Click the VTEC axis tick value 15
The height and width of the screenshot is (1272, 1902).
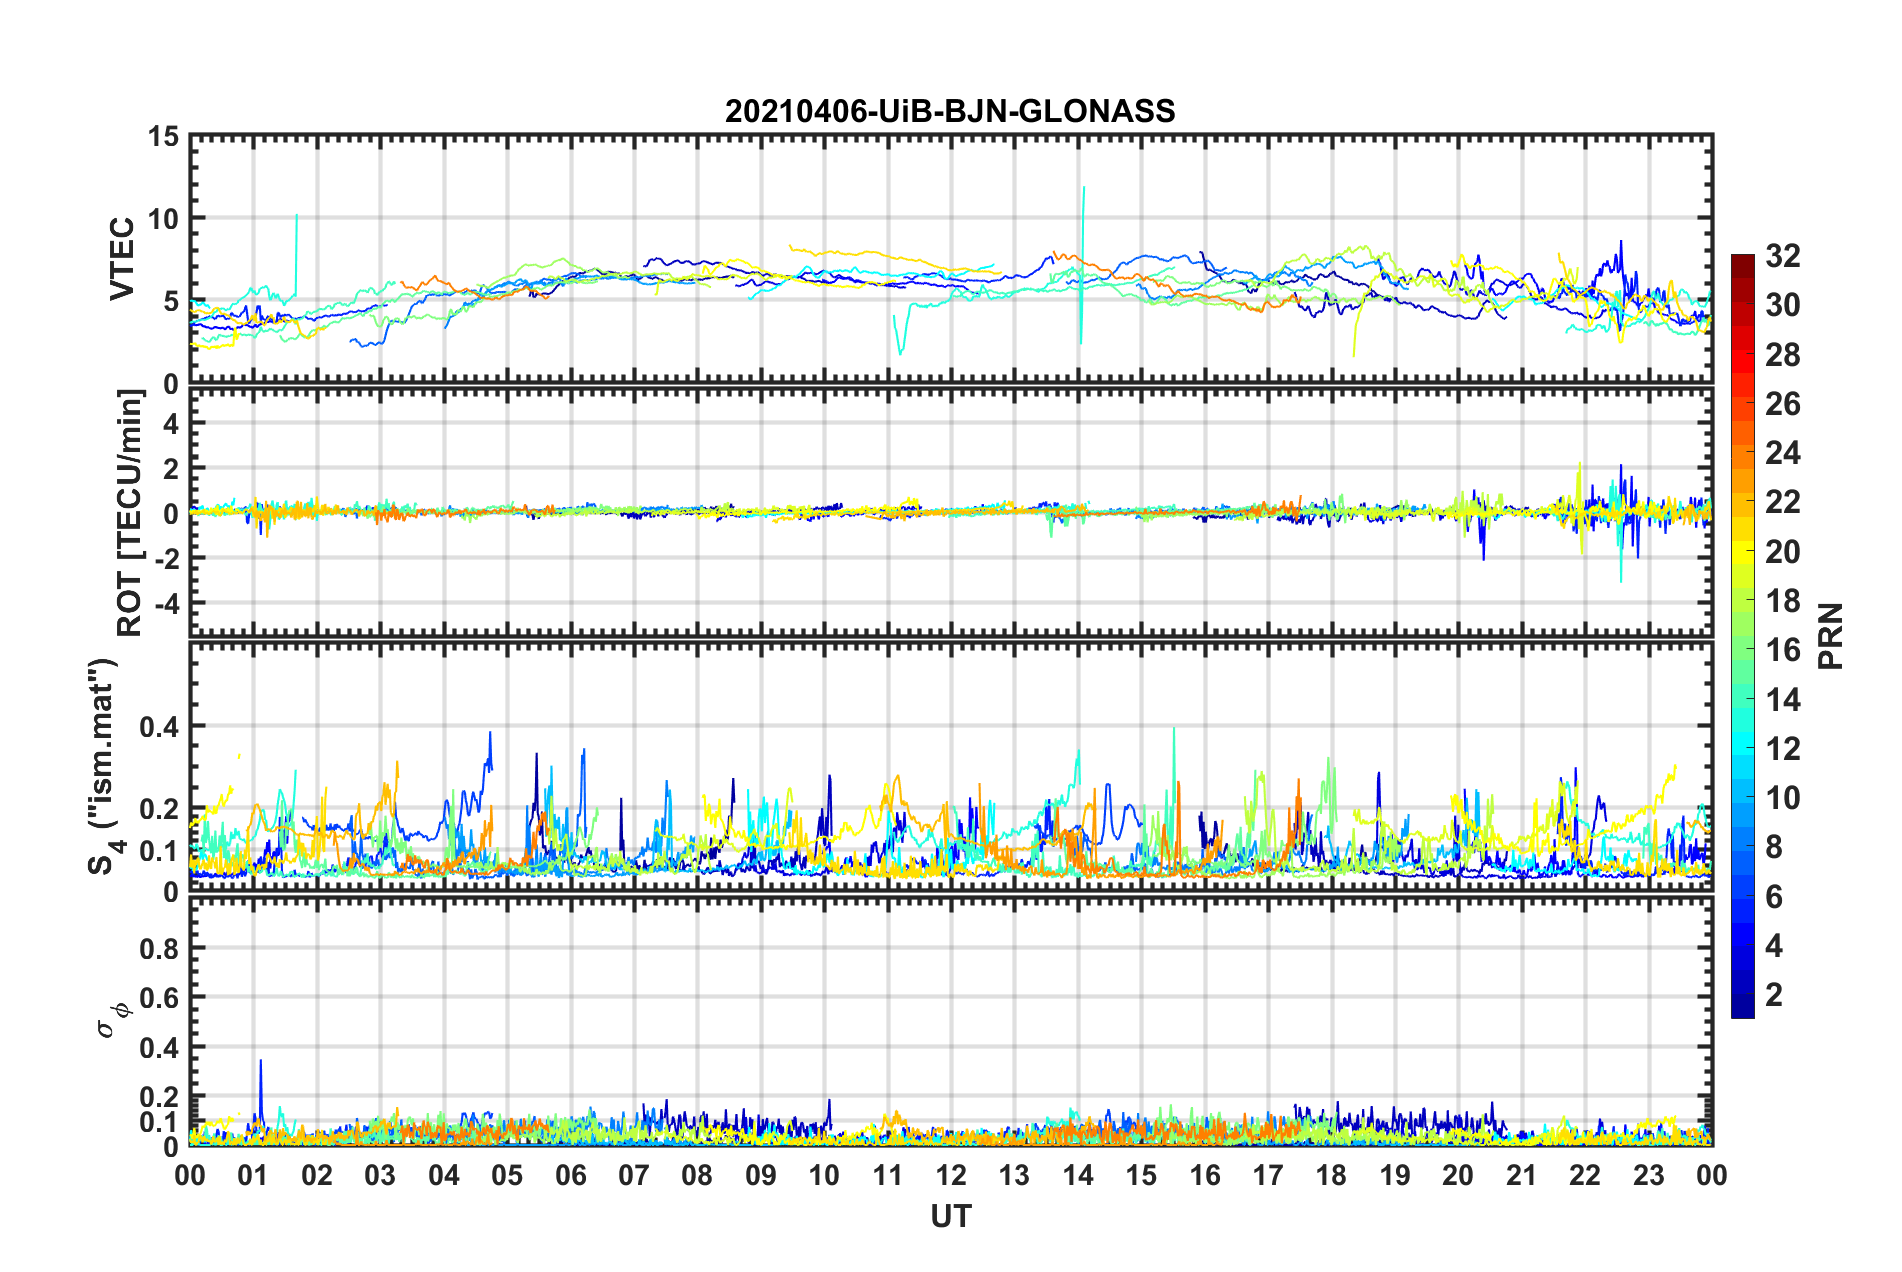pos(162,136)
